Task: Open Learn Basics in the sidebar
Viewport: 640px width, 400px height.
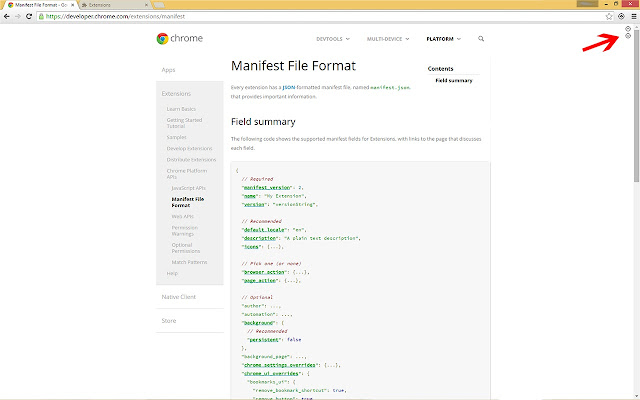Action: coord(181,109)
